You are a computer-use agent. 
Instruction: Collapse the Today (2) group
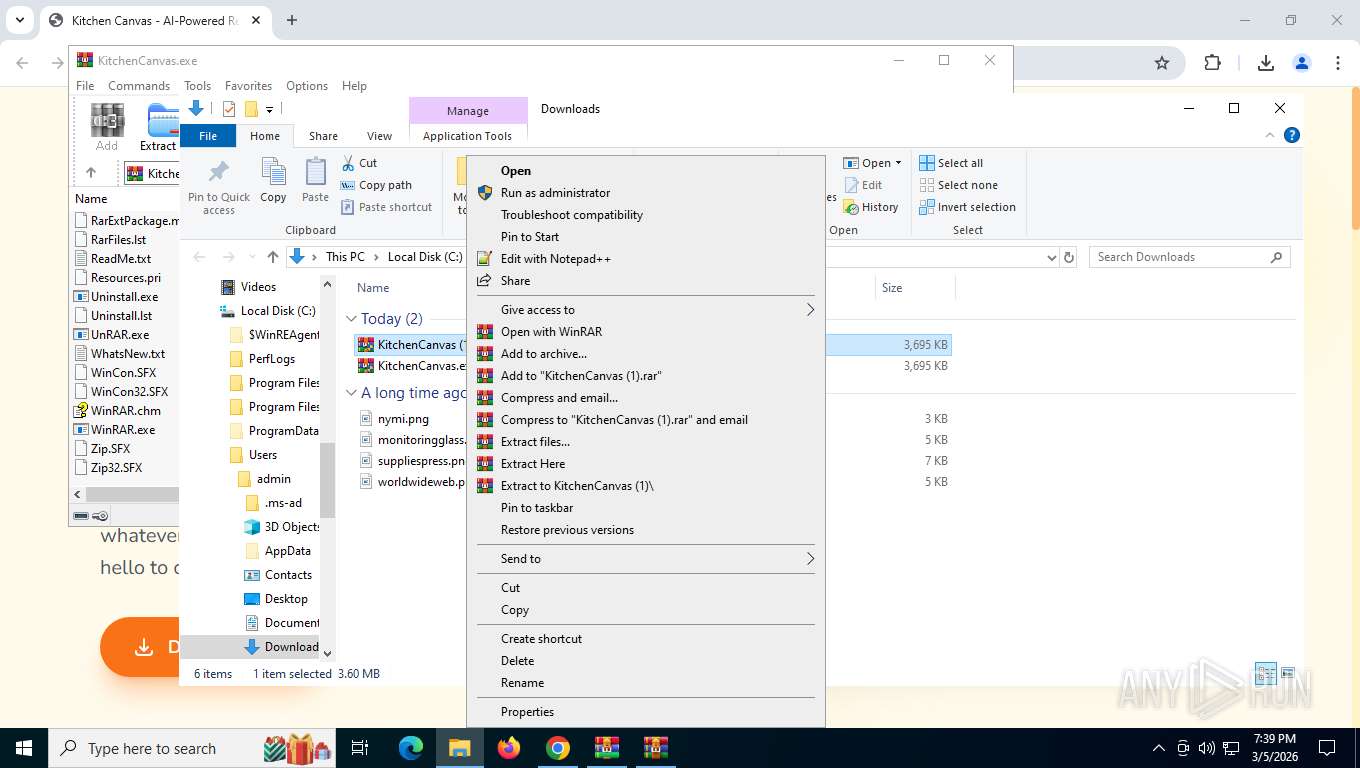coord(351,319)
